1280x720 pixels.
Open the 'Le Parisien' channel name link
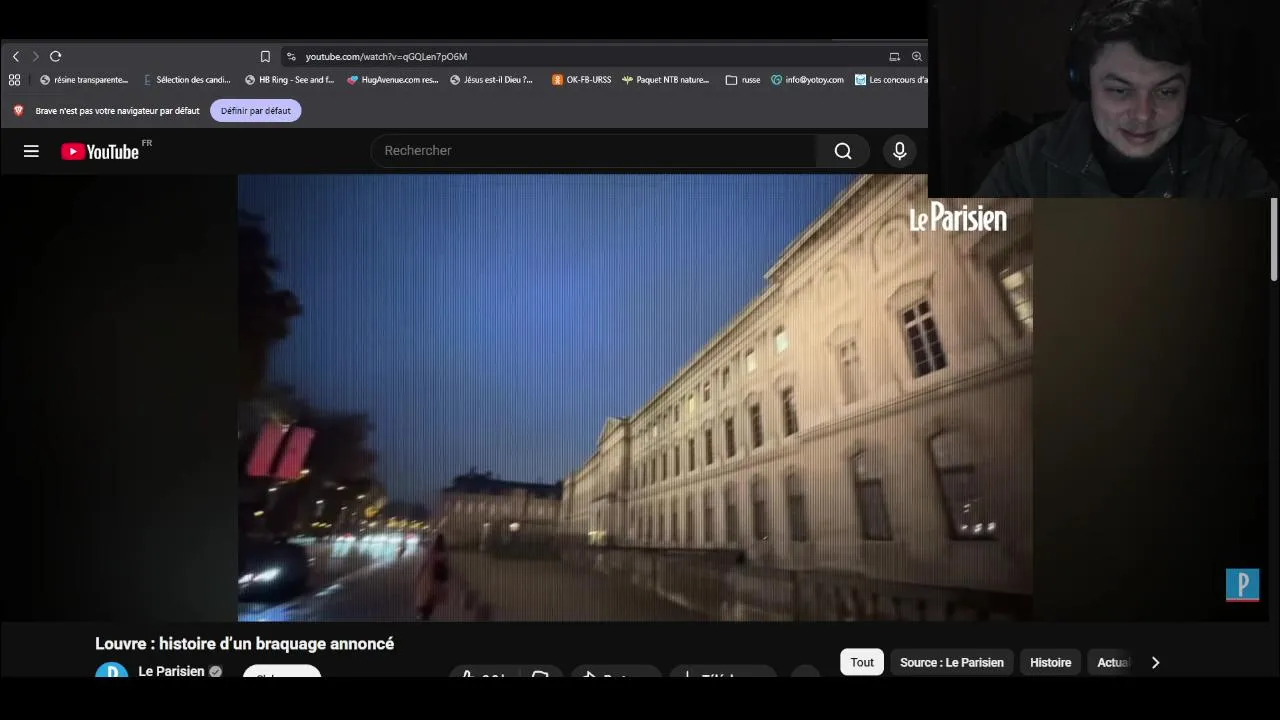tap(171, 671)
